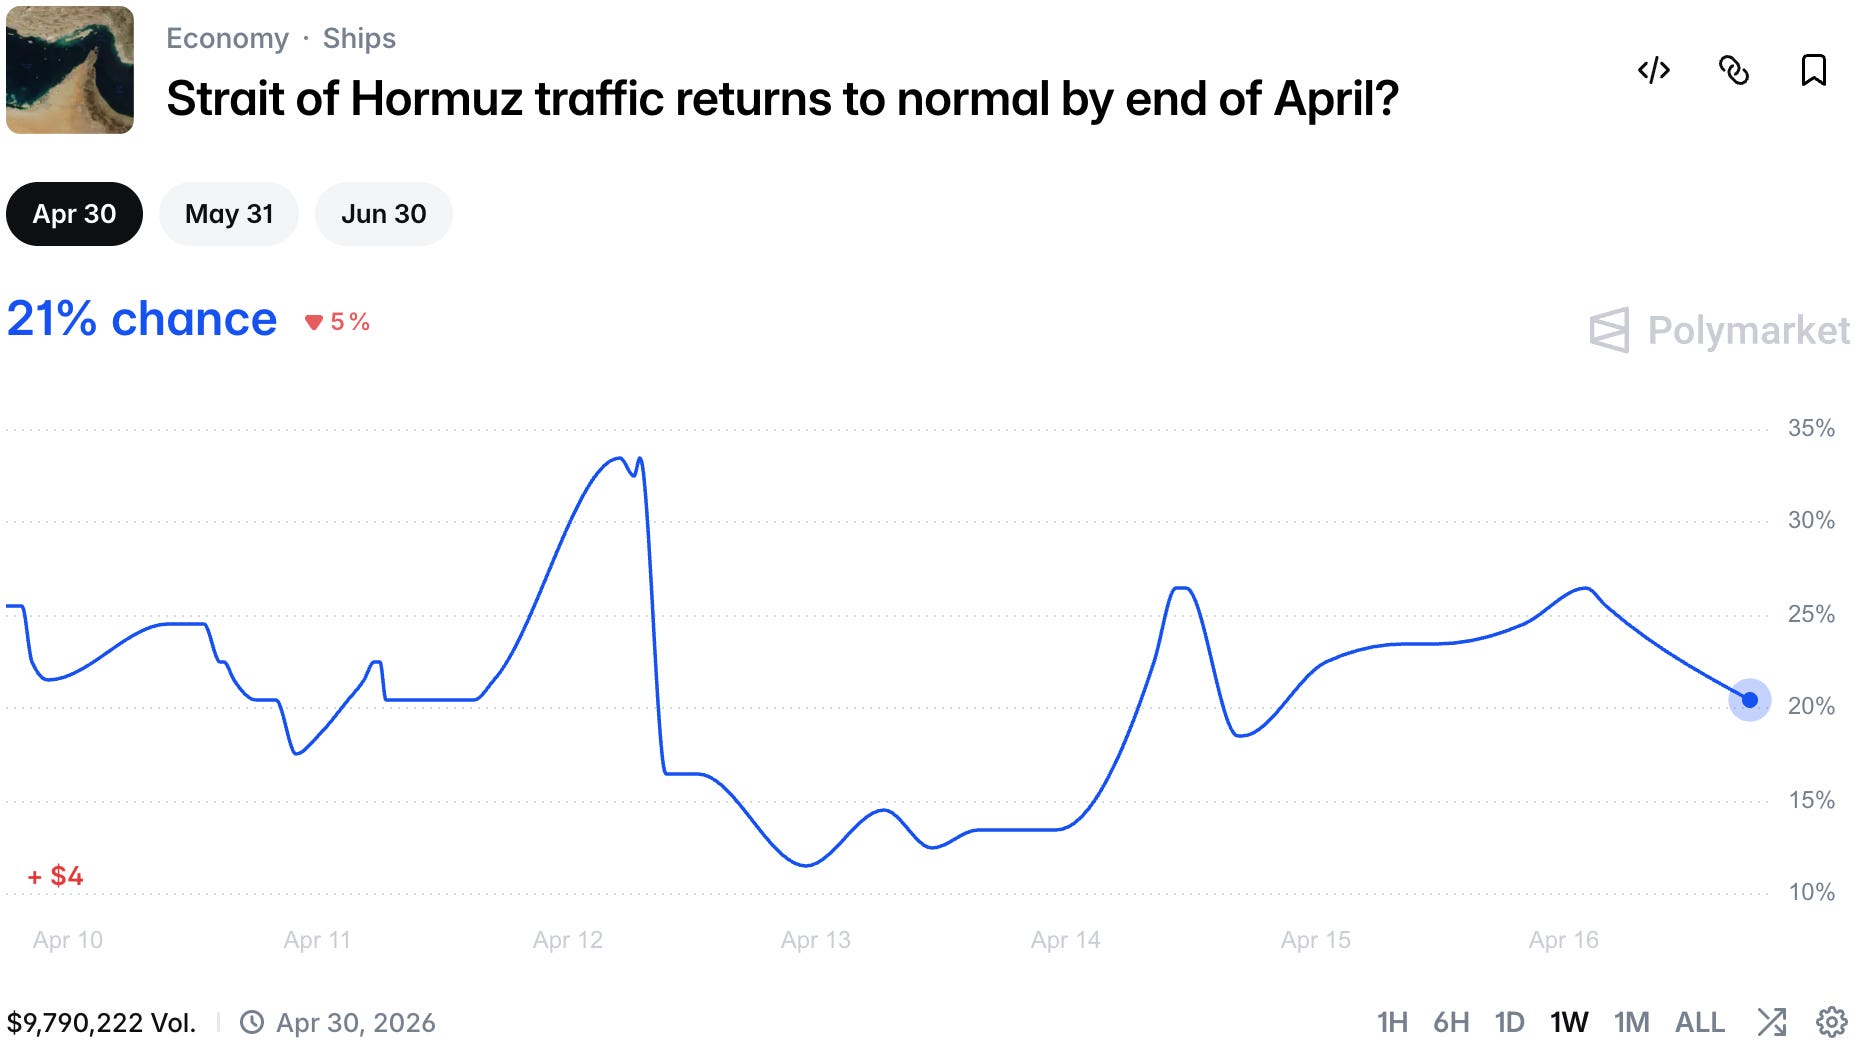Click the Polymarket logo watermark
Screen dimensions: 1860x1048
pyautogui.click(x=1719, y=330)
